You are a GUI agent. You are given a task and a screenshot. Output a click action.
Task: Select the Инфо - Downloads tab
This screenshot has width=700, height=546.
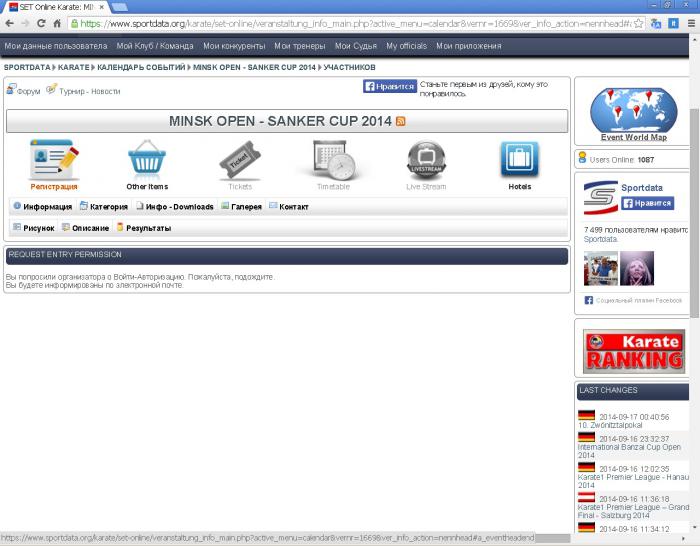175,206
